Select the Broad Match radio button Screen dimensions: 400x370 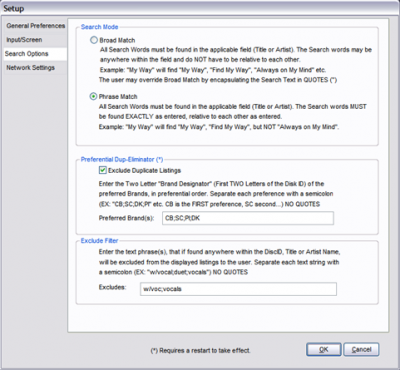94,40
